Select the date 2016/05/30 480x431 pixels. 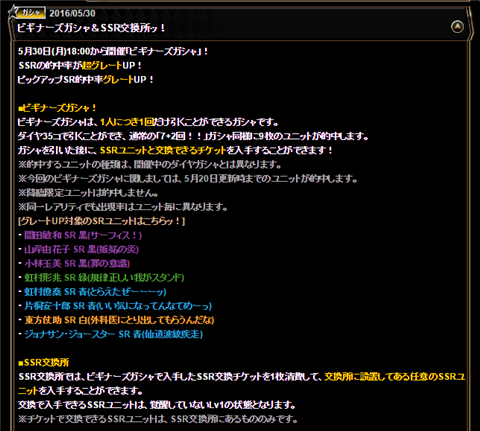click(x=72, y=13)
